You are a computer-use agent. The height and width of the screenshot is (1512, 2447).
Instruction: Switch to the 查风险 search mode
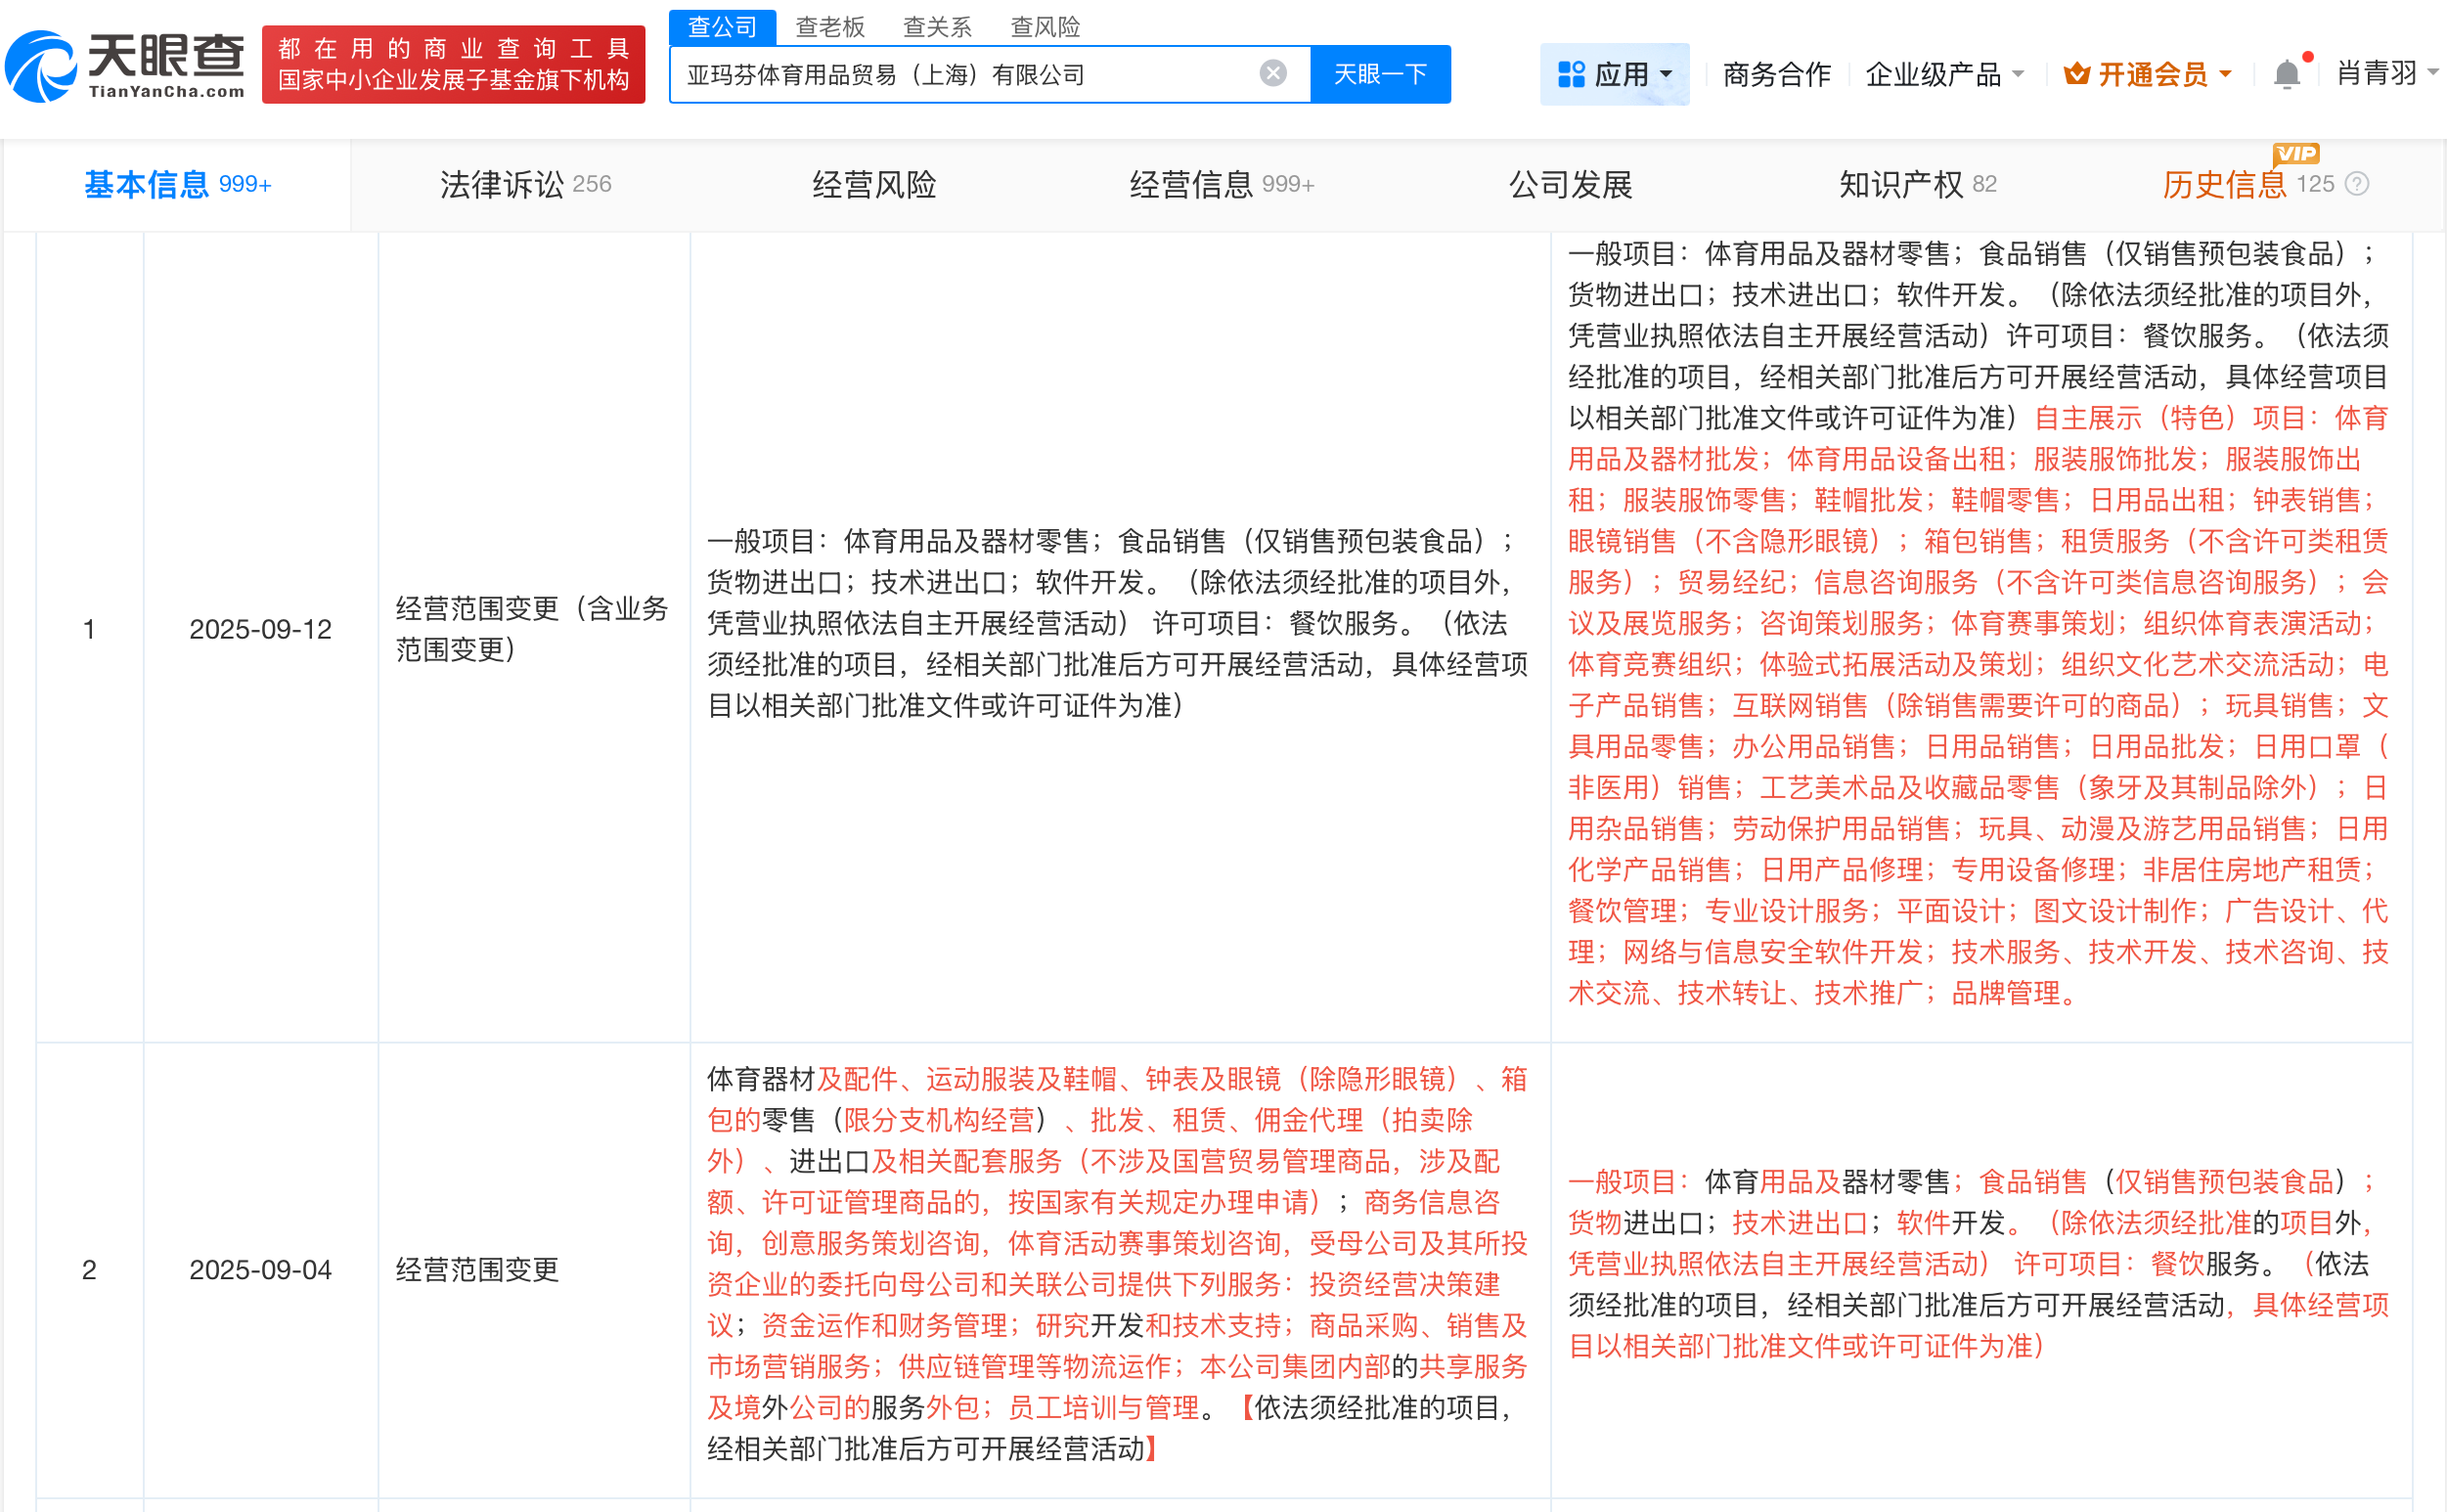pos(1043,27)
